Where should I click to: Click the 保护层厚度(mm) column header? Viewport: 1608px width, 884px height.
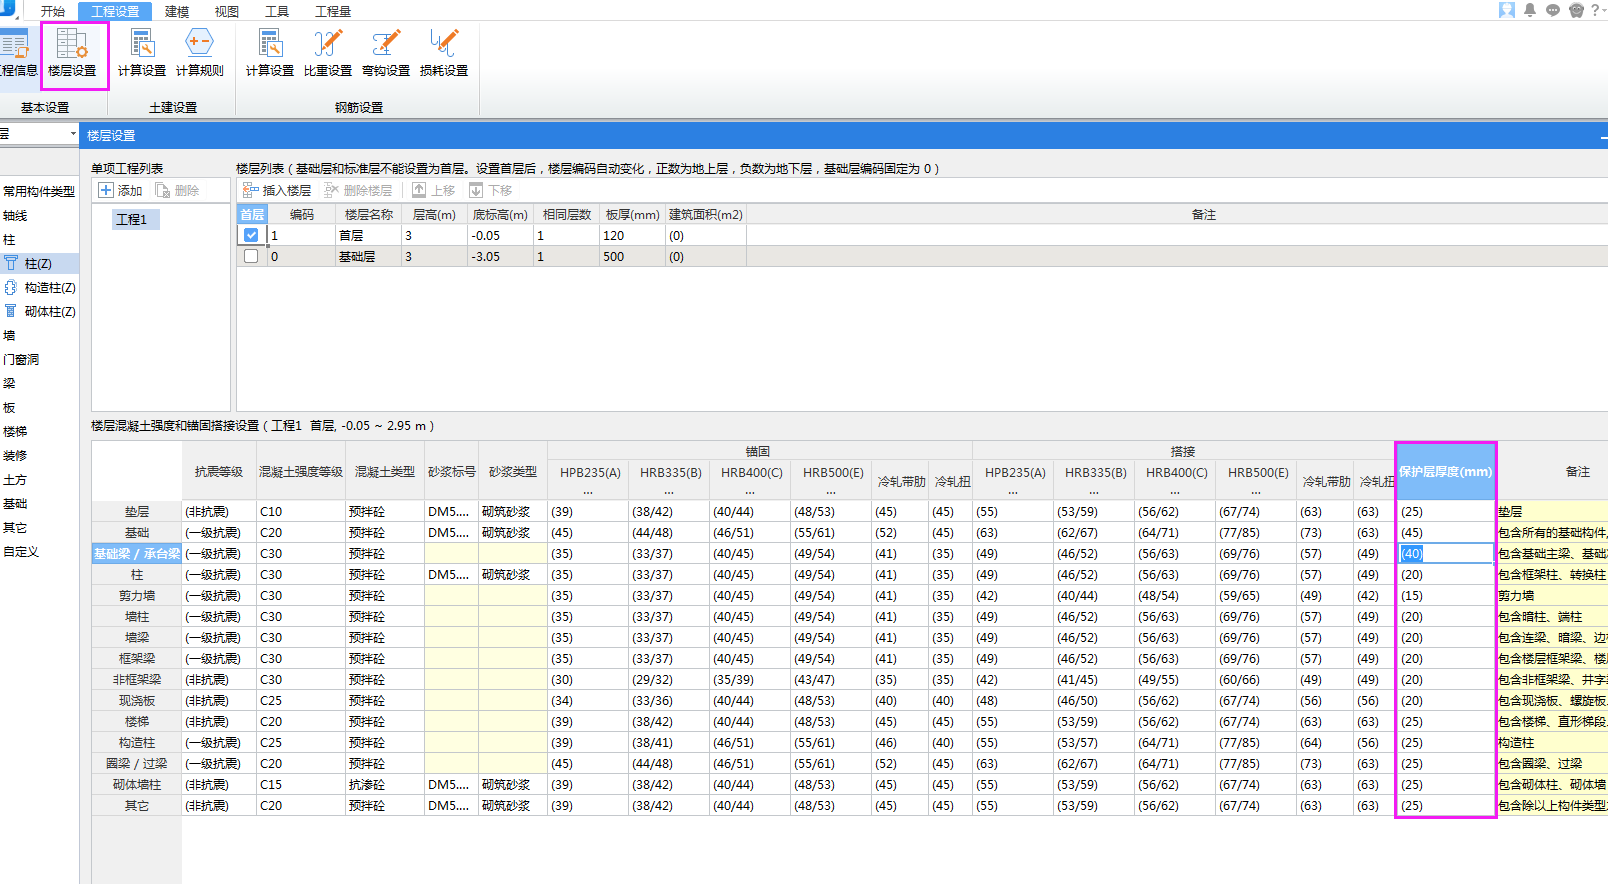(x=1445, y=471)
